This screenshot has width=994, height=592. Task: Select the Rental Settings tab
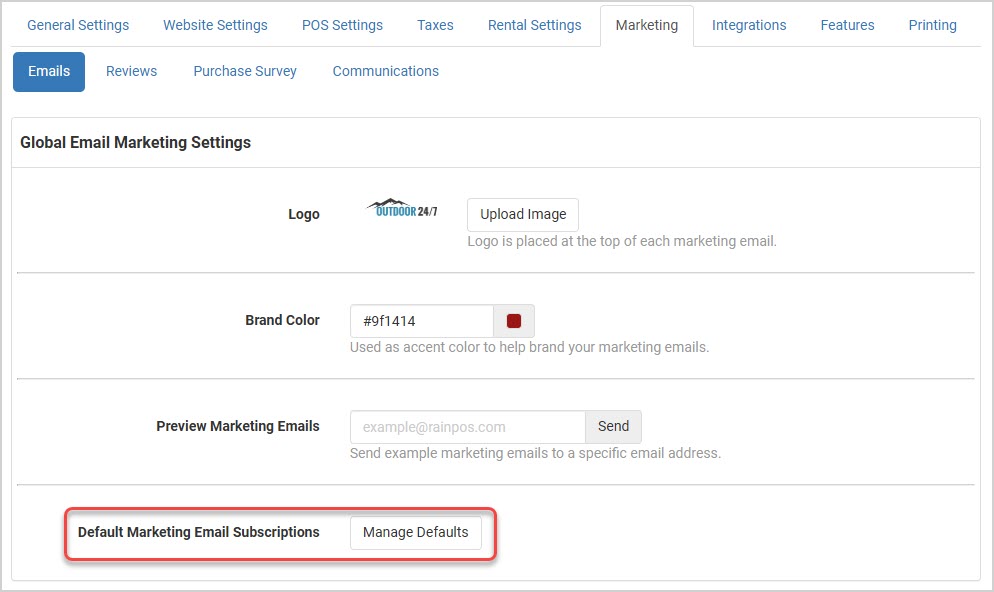click(534, 25)
